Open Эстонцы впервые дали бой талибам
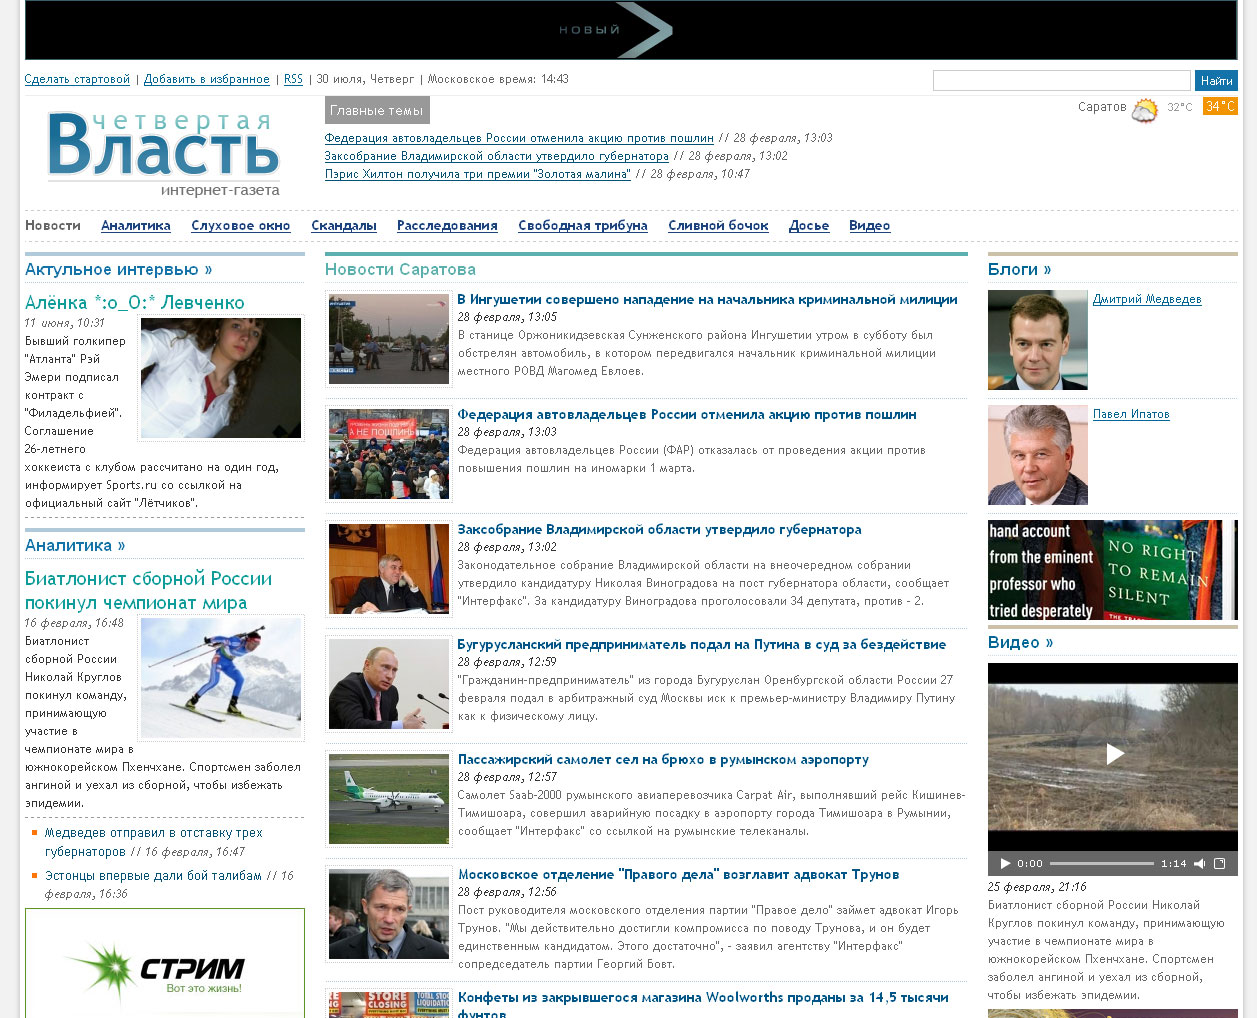This screenshot has height=1018, width=1257. [x=153, y=876]
